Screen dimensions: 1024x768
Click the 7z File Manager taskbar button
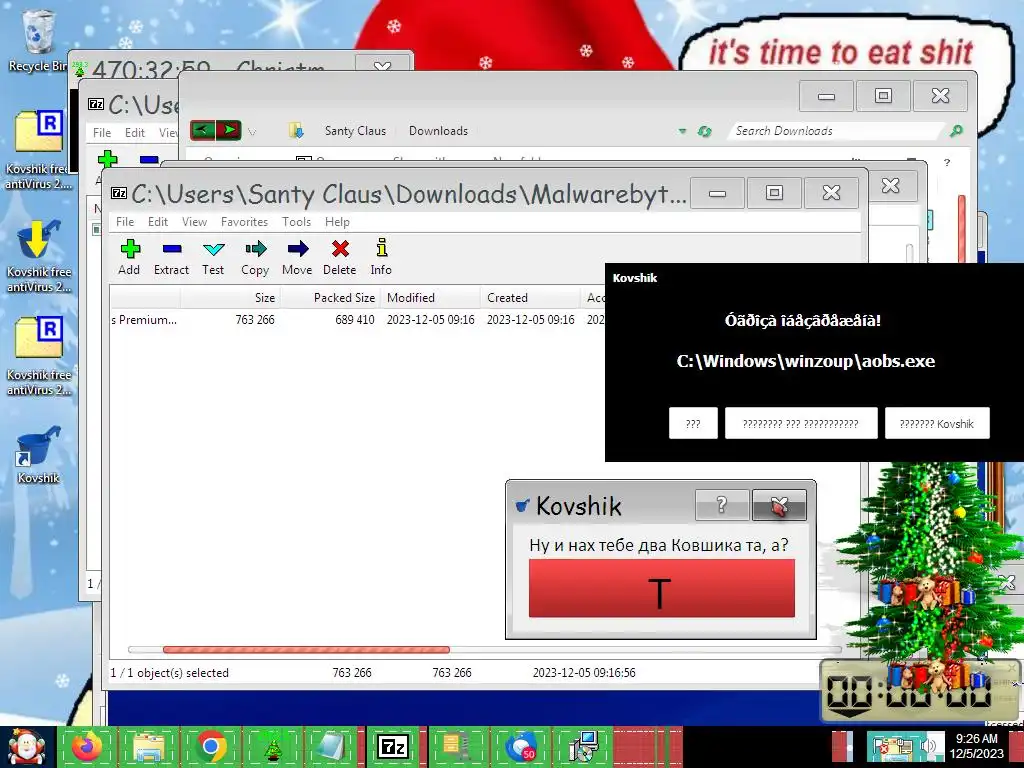pos(394,747)
